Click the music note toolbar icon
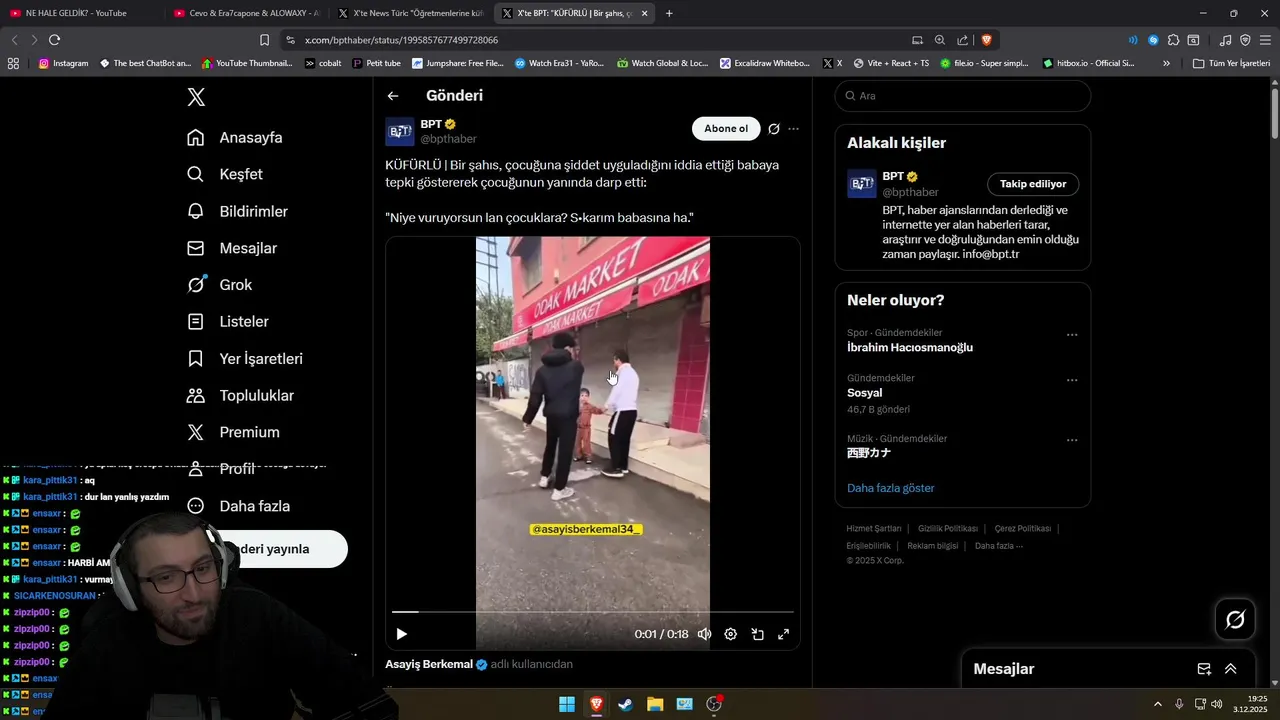 (1225, 40)
